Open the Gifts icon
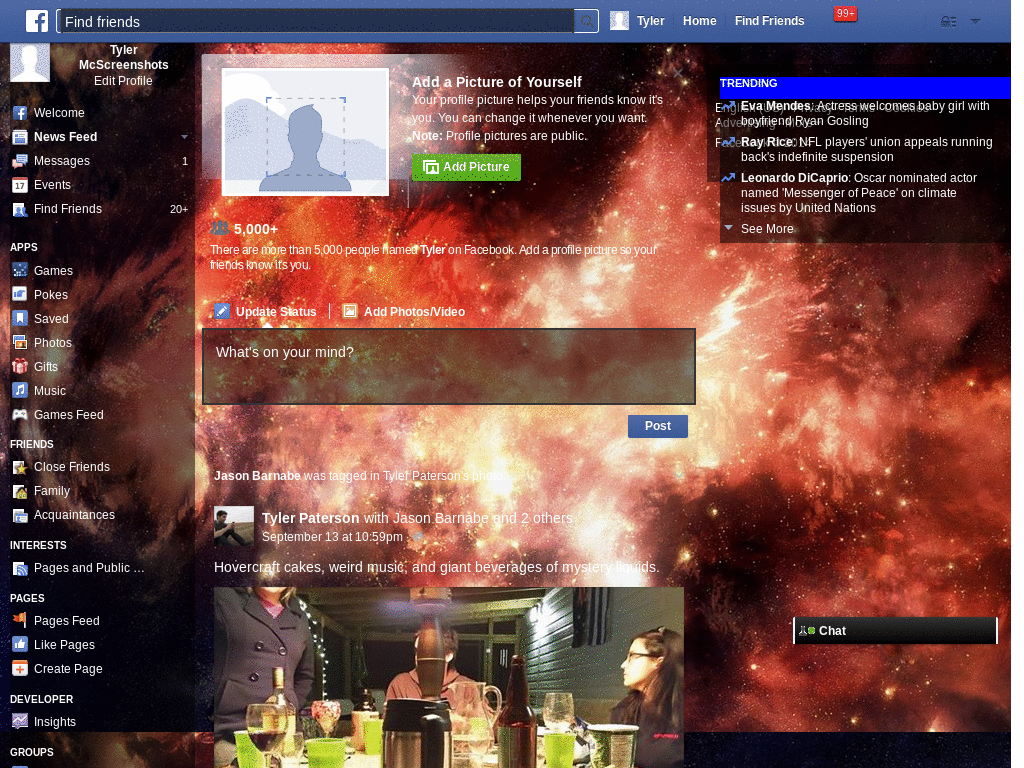The width and height of the screenshot is (1024, 768). [x=20, y=366]
